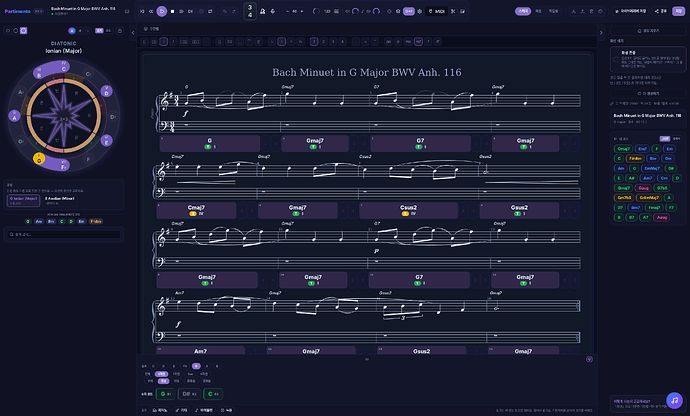Open the floating purple music note button
The height and width of the screenshot is (416, 690).
point(674,401)
